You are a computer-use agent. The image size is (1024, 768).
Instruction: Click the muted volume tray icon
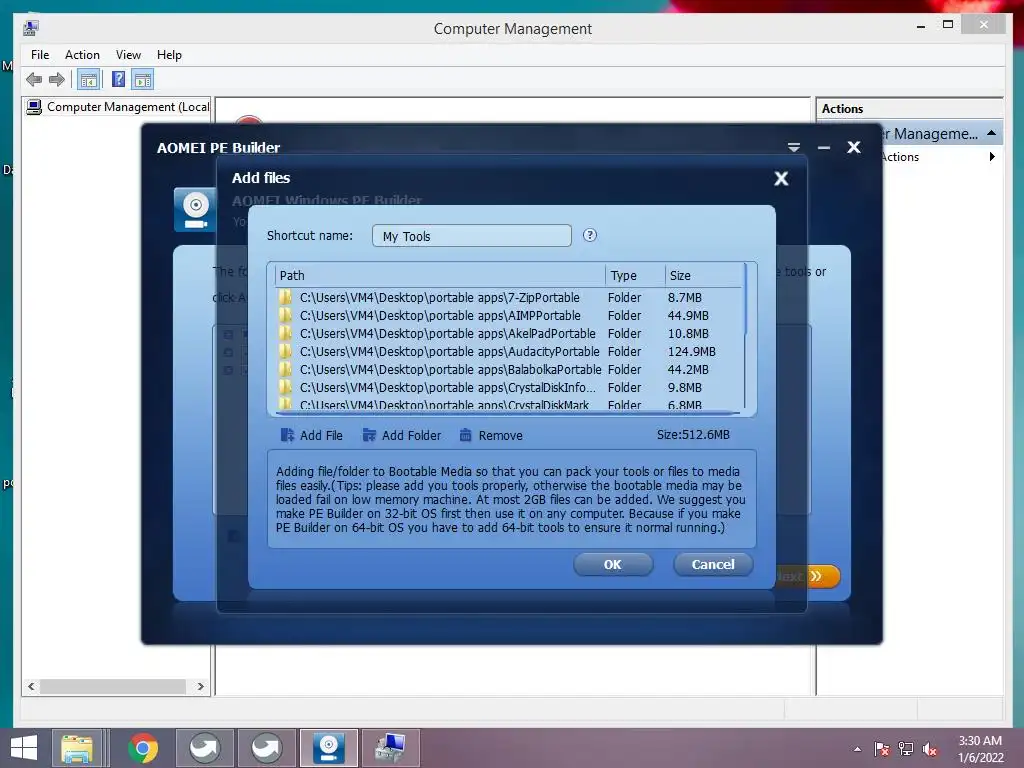click(930, 749)
